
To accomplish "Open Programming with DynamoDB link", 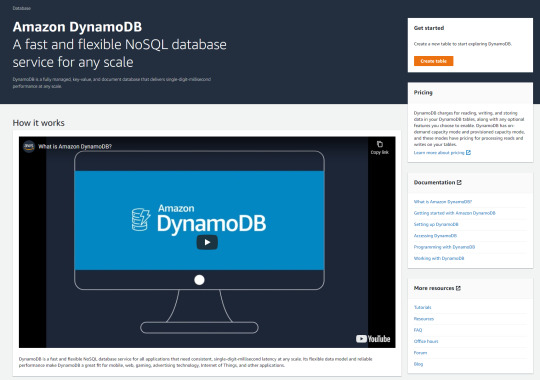I will (444, 247).
